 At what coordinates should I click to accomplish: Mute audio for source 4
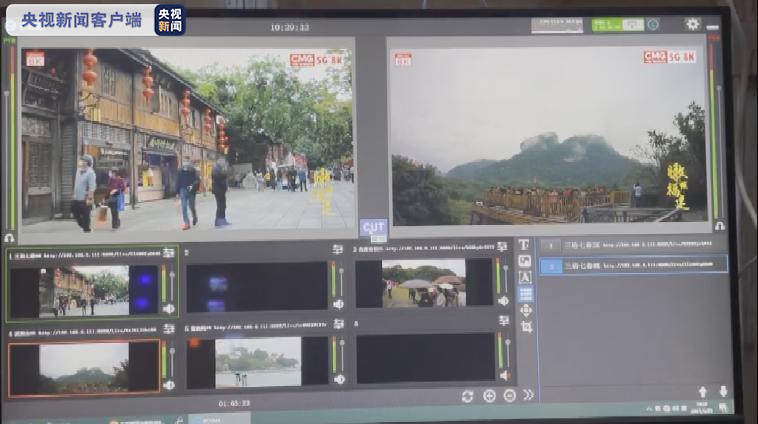(x=168, y=384)
